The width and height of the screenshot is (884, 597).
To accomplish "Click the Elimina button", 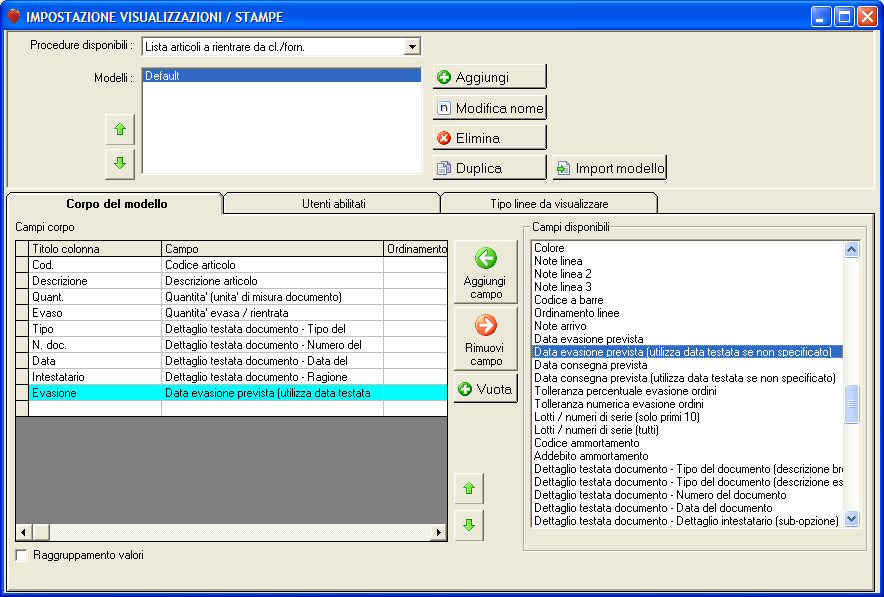I will pyautogui.click(x=489, y=138).
